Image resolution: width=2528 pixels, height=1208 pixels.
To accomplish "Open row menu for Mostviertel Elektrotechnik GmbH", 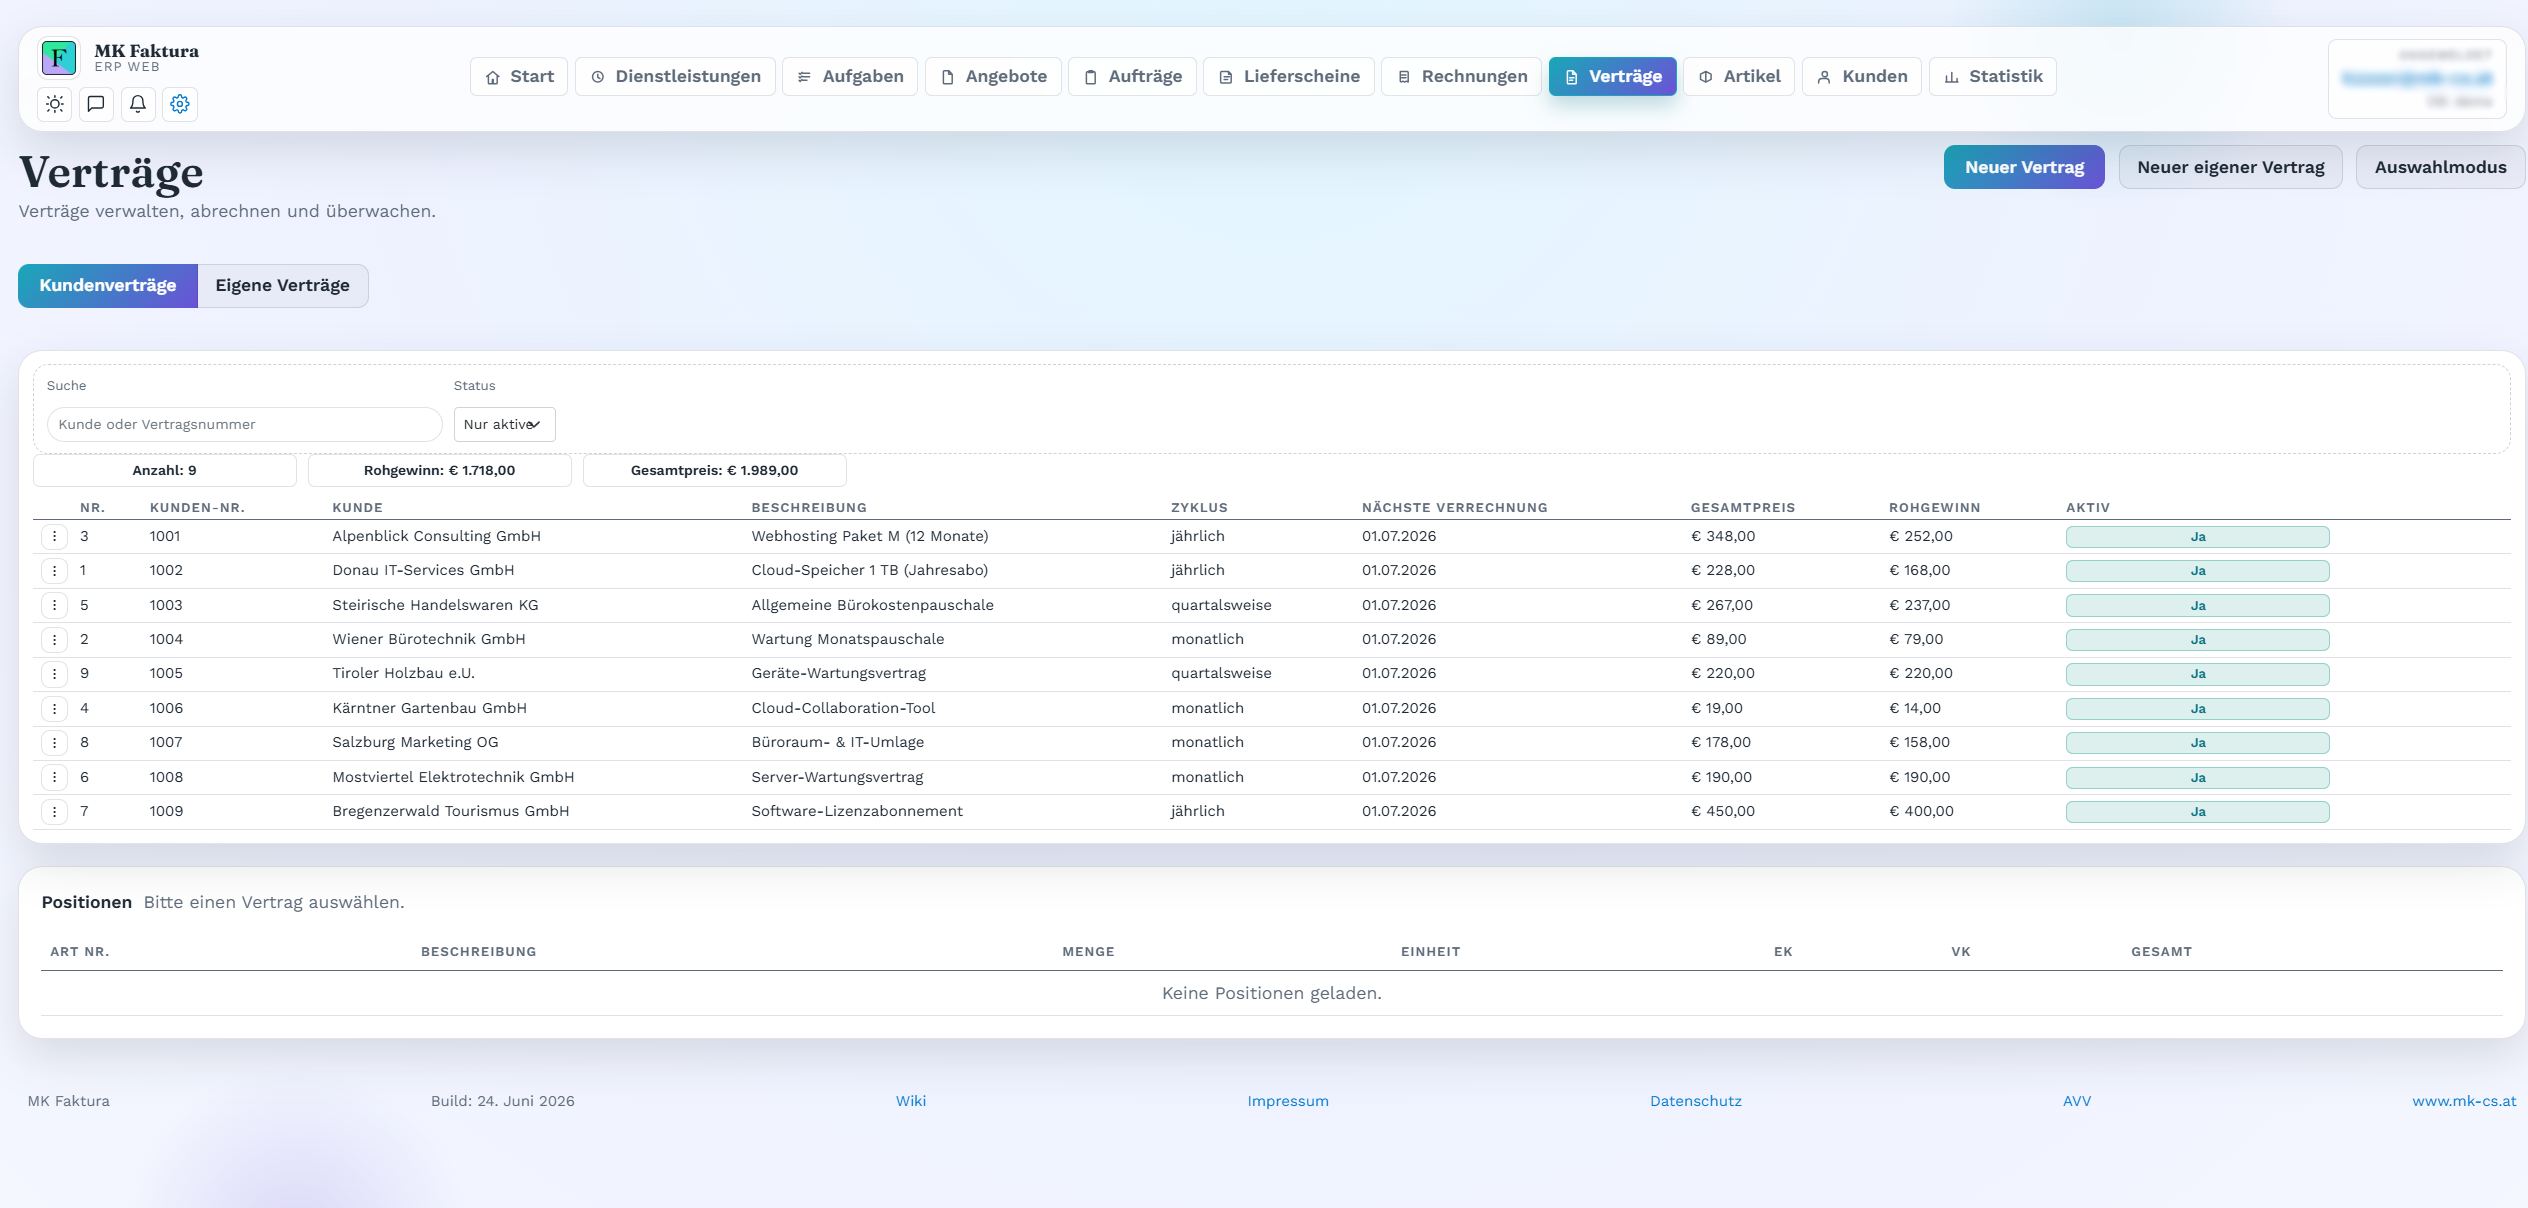I will [x=54, y=778].
